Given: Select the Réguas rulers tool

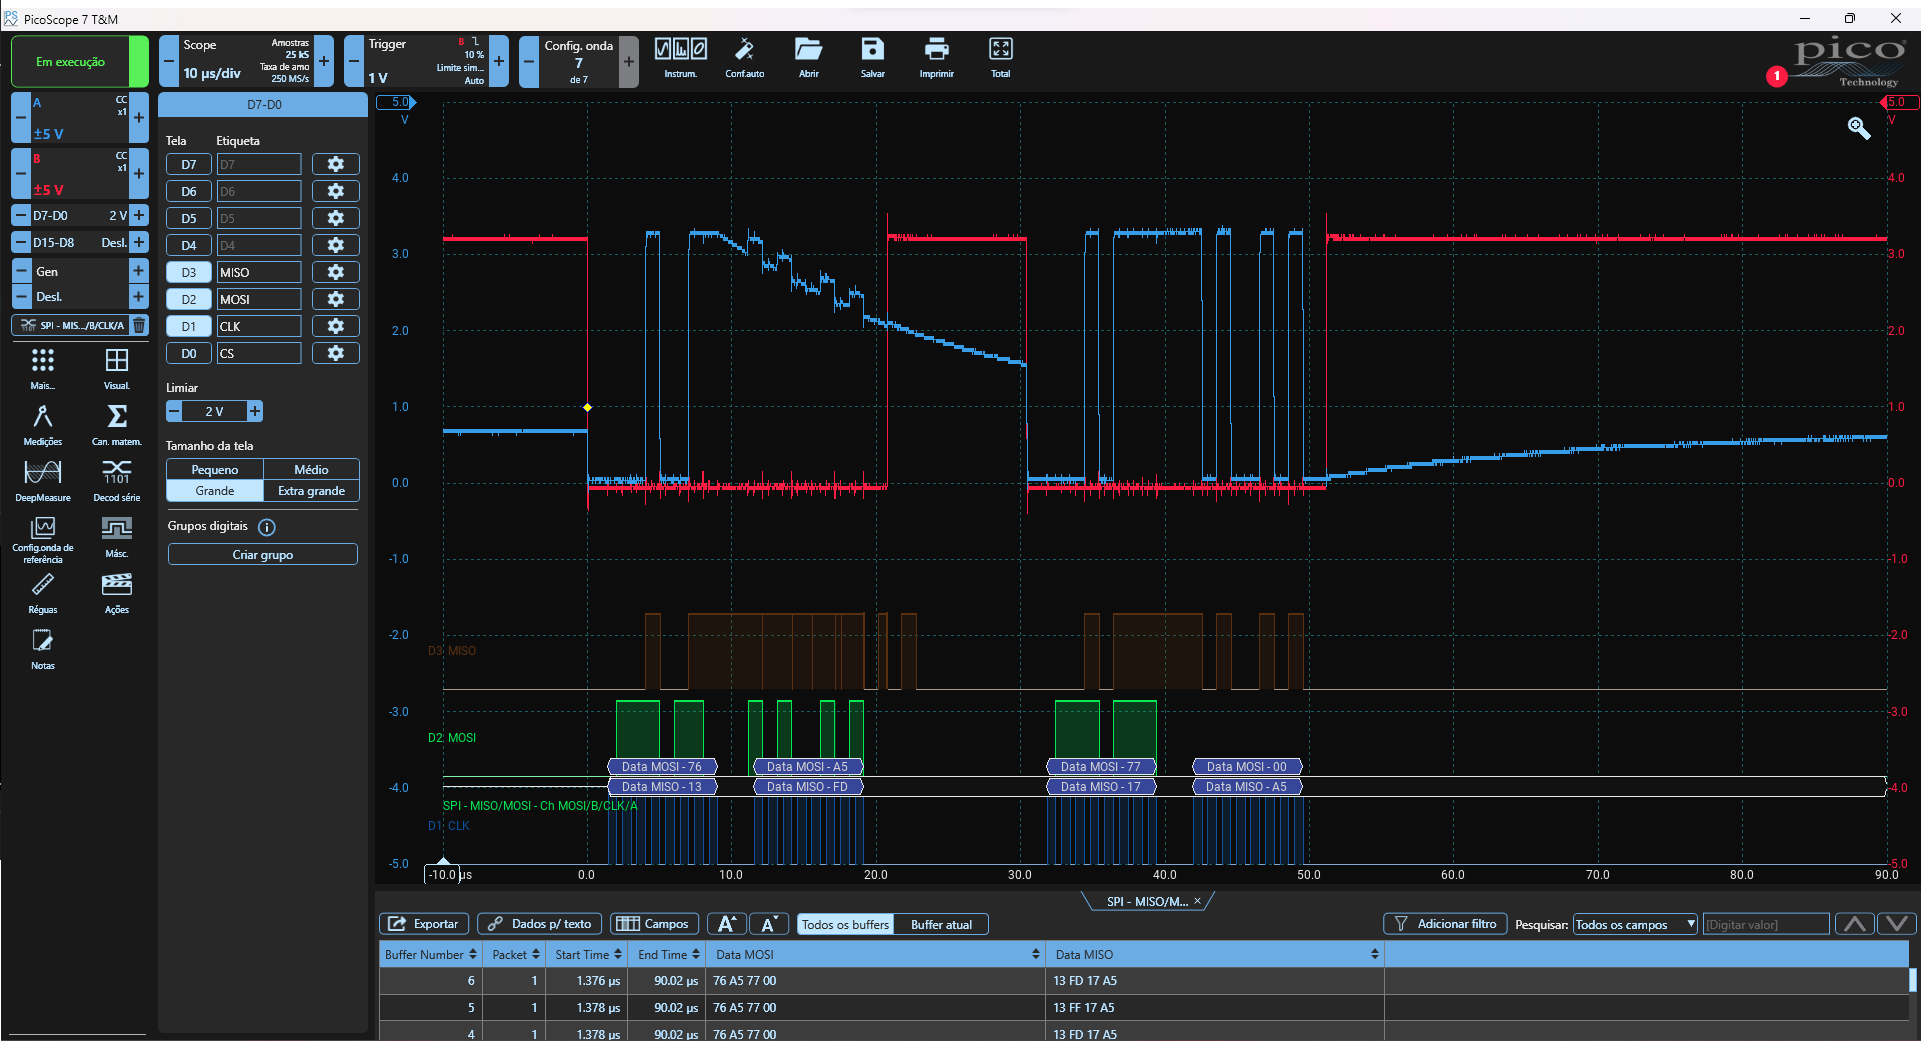Looking at the screenshot, I should (42, 593).
